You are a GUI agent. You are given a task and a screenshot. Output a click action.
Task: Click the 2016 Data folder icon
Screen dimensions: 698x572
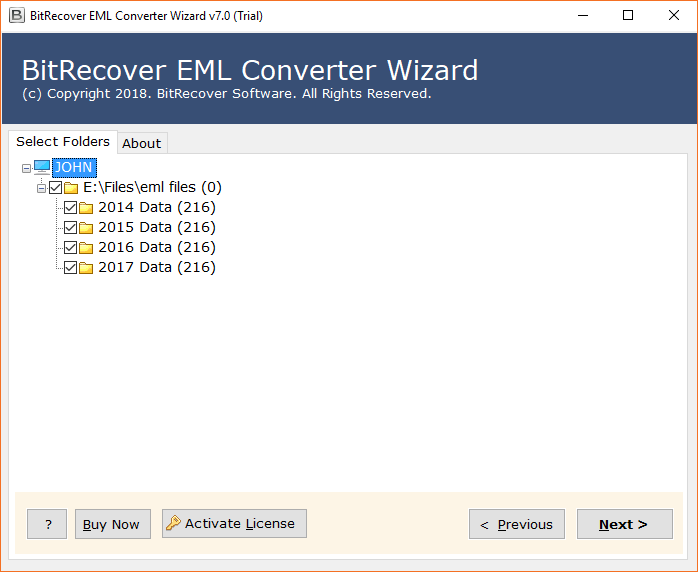86,248
